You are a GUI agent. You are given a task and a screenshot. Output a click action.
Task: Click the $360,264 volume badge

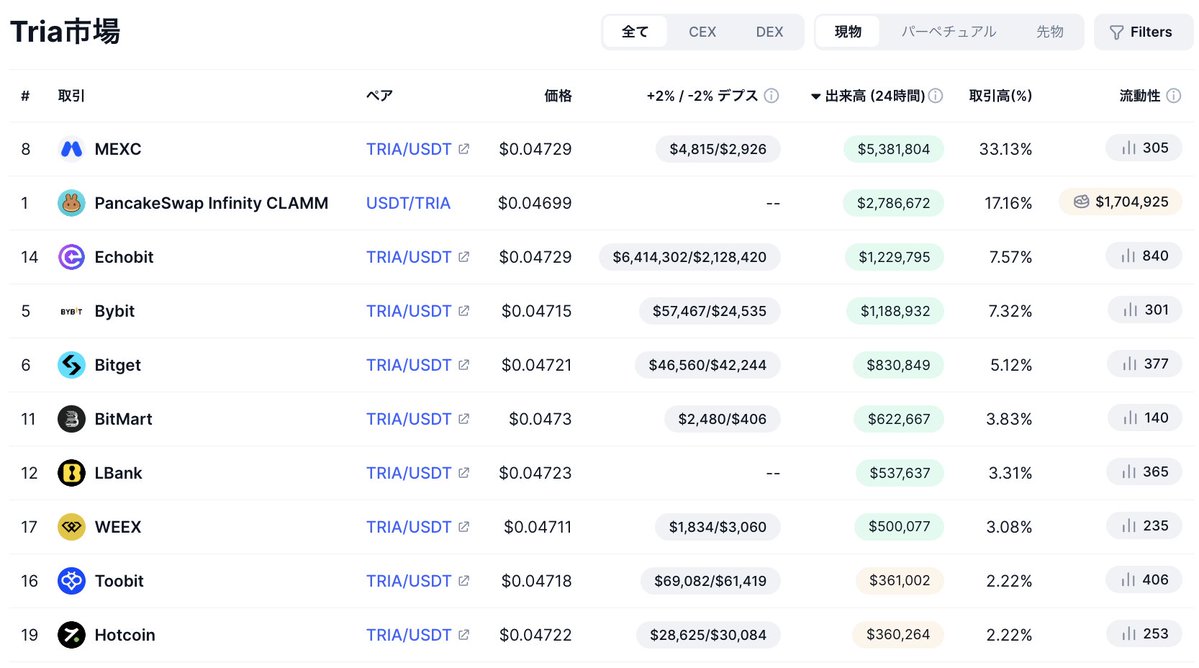(898, 634)
